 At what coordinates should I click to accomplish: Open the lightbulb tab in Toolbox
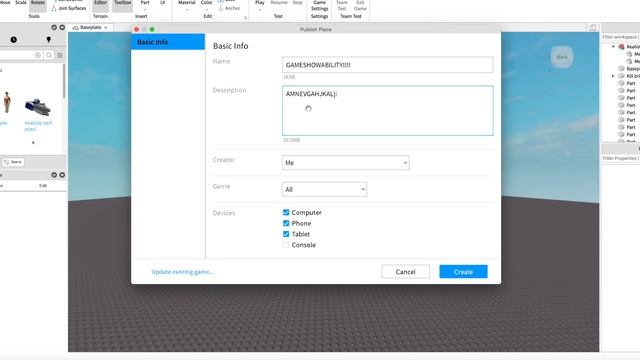point(49,40)
